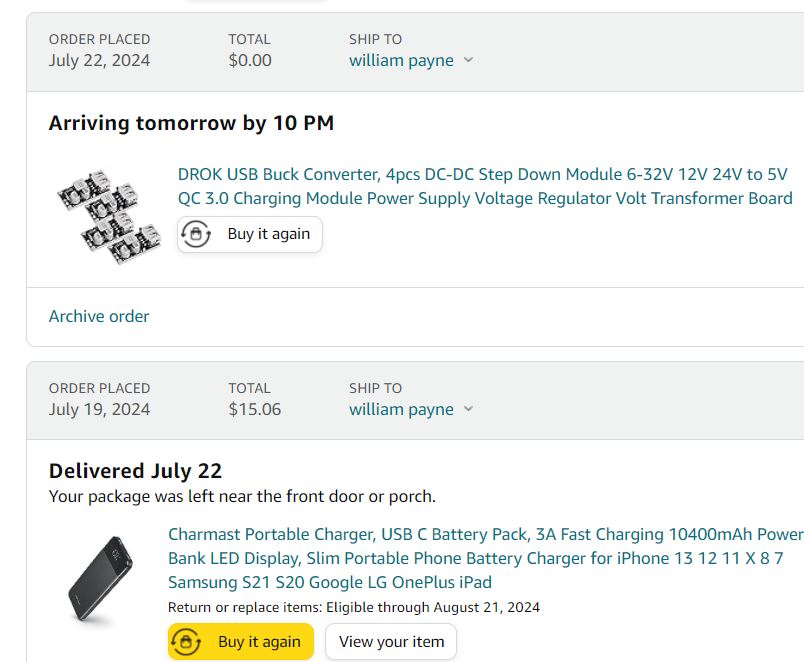
Task: Open the DROK USB Buck Converter product page
Action: point(485,186)
